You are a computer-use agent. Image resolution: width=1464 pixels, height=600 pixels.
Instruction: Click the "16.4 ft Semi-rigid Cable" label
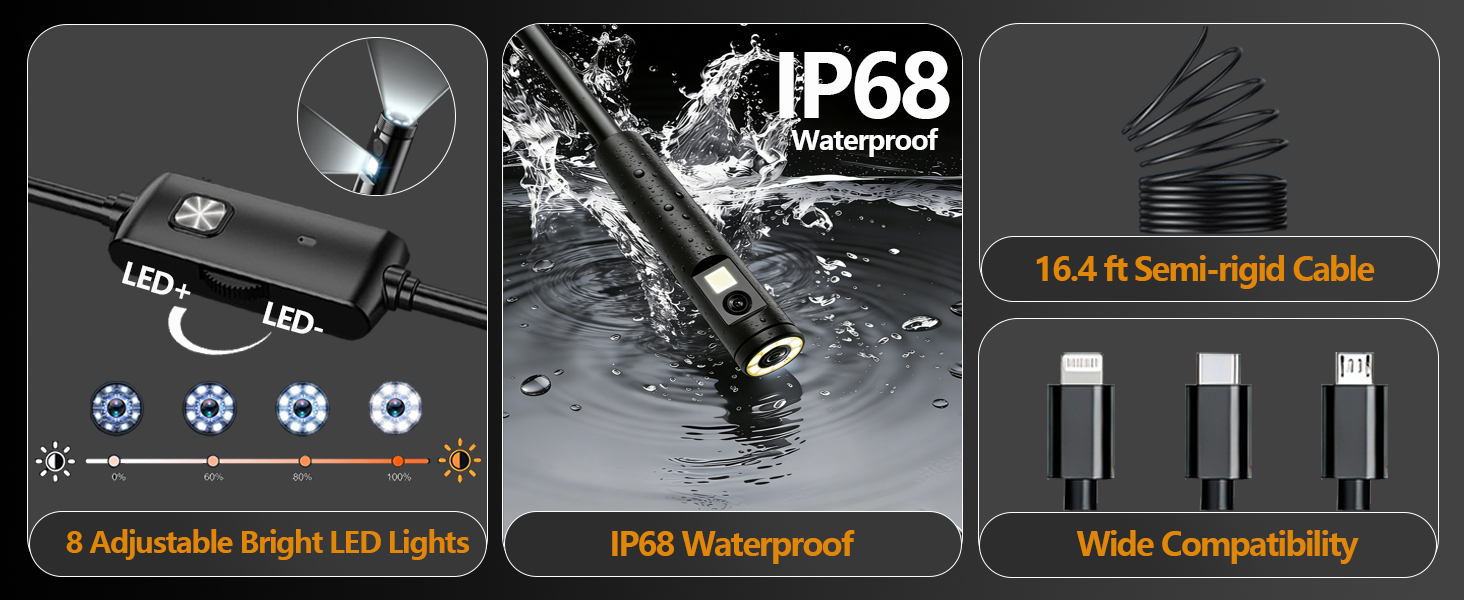pos(1205,269)
